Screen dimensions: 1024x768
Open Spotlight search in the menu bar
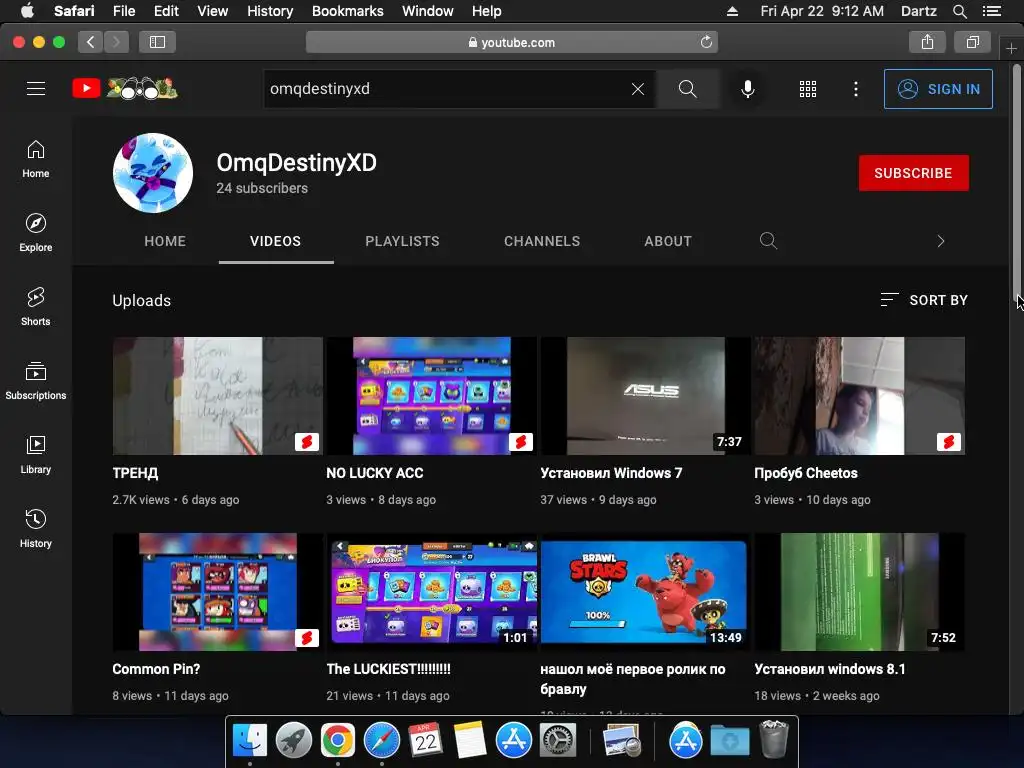(959, 11)
